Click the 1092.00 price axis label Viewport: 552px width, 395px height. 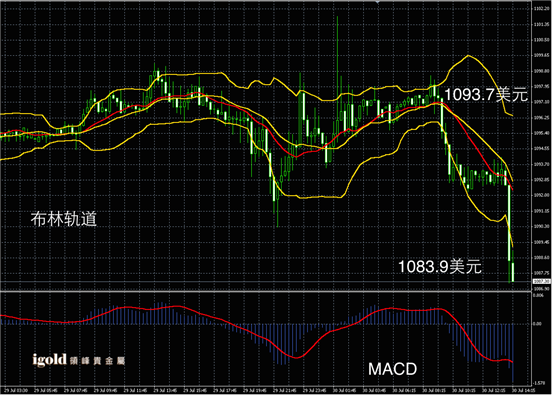[541, 195]
